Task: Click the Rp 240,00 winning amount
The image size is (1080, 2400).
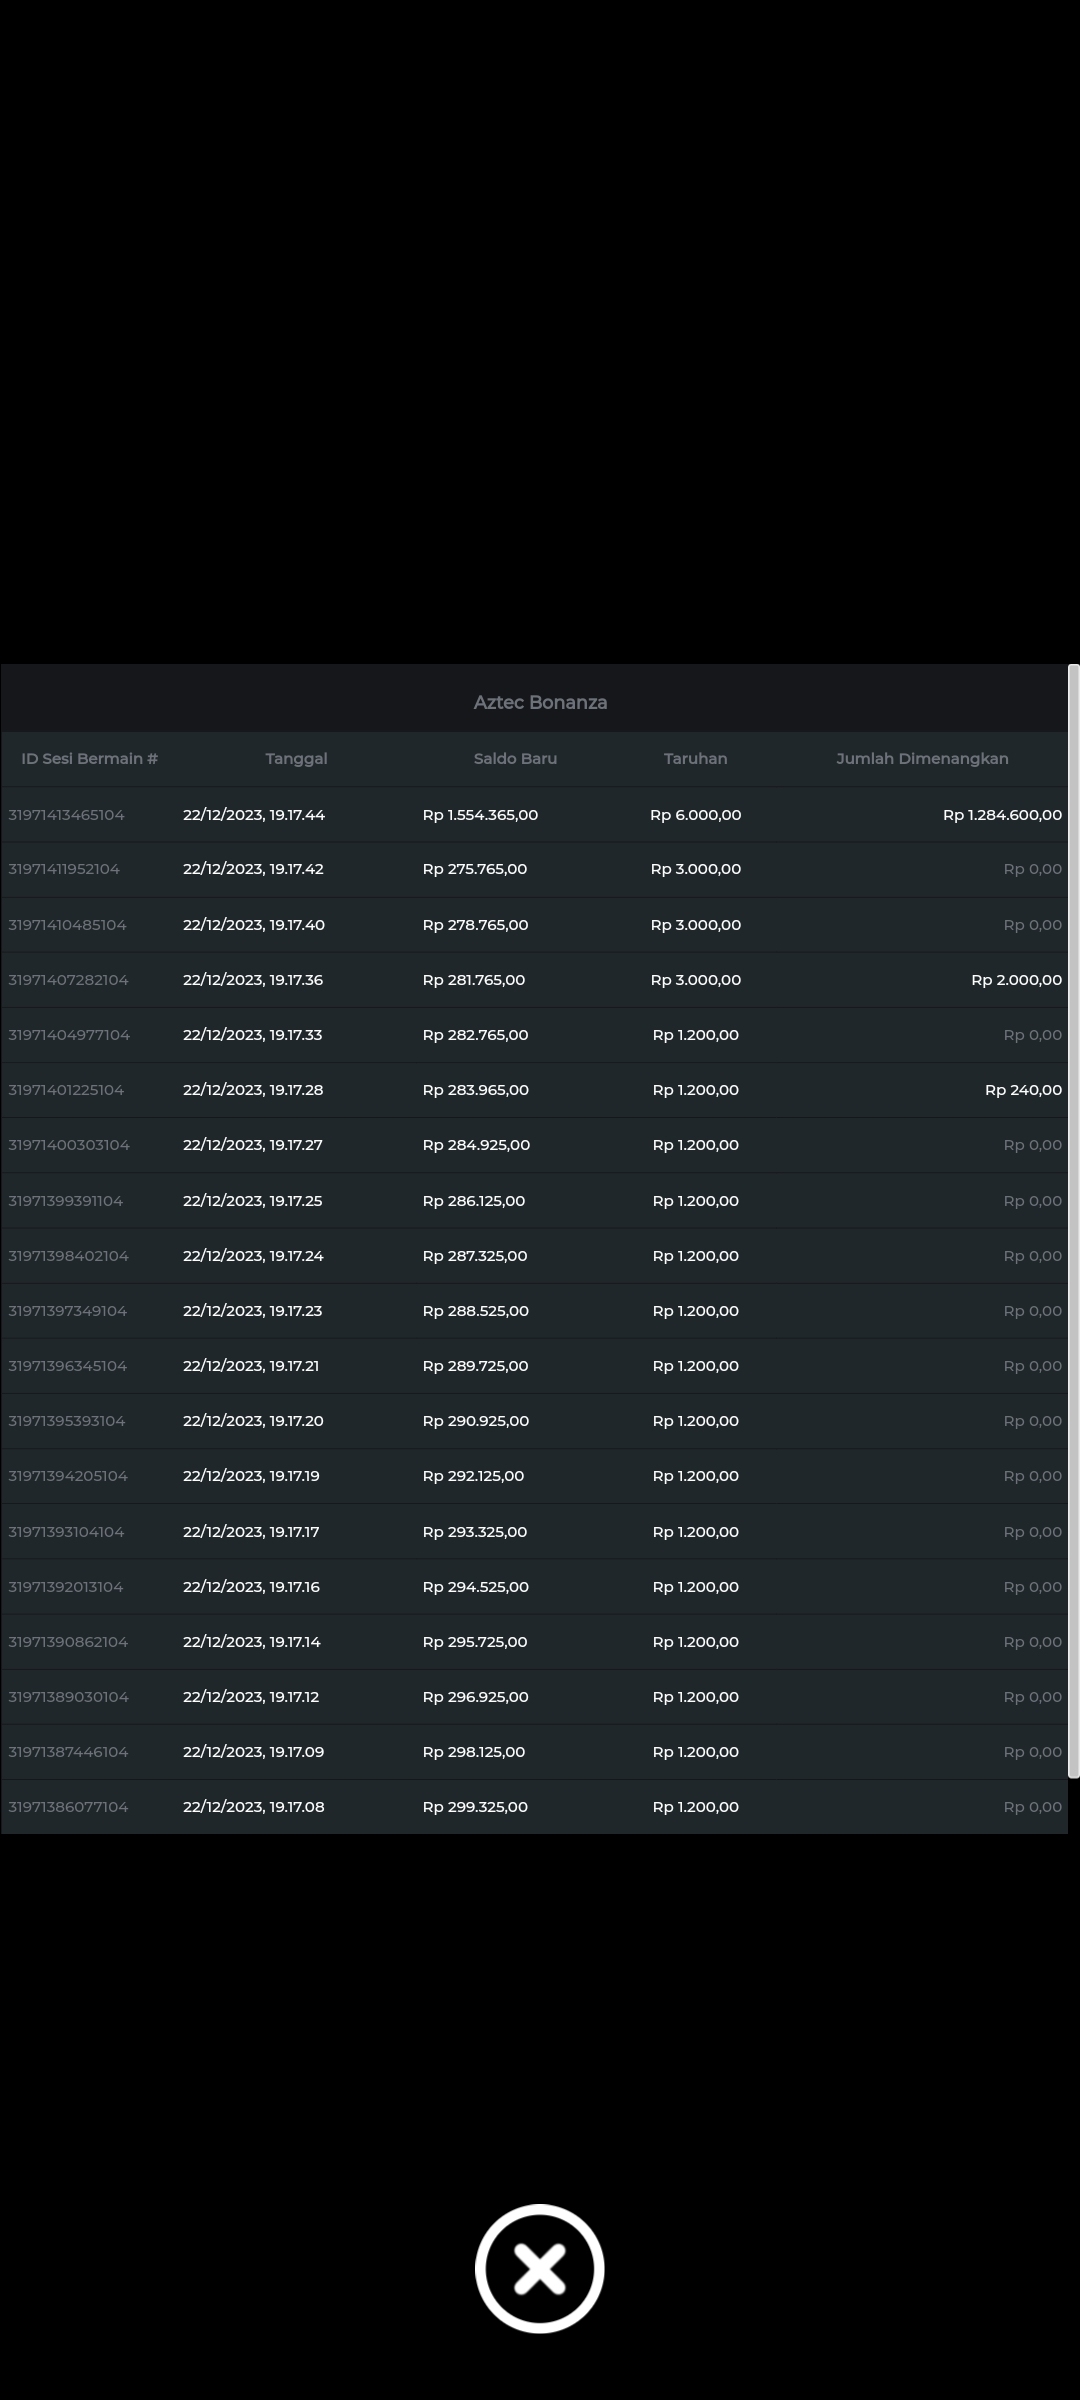Action: point(1023,1090)
